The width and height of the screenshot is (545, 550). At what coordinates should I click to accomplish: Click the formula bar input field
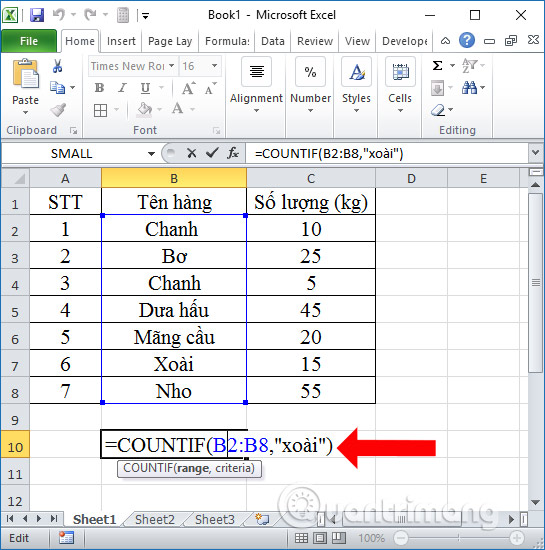coord(387,153)
